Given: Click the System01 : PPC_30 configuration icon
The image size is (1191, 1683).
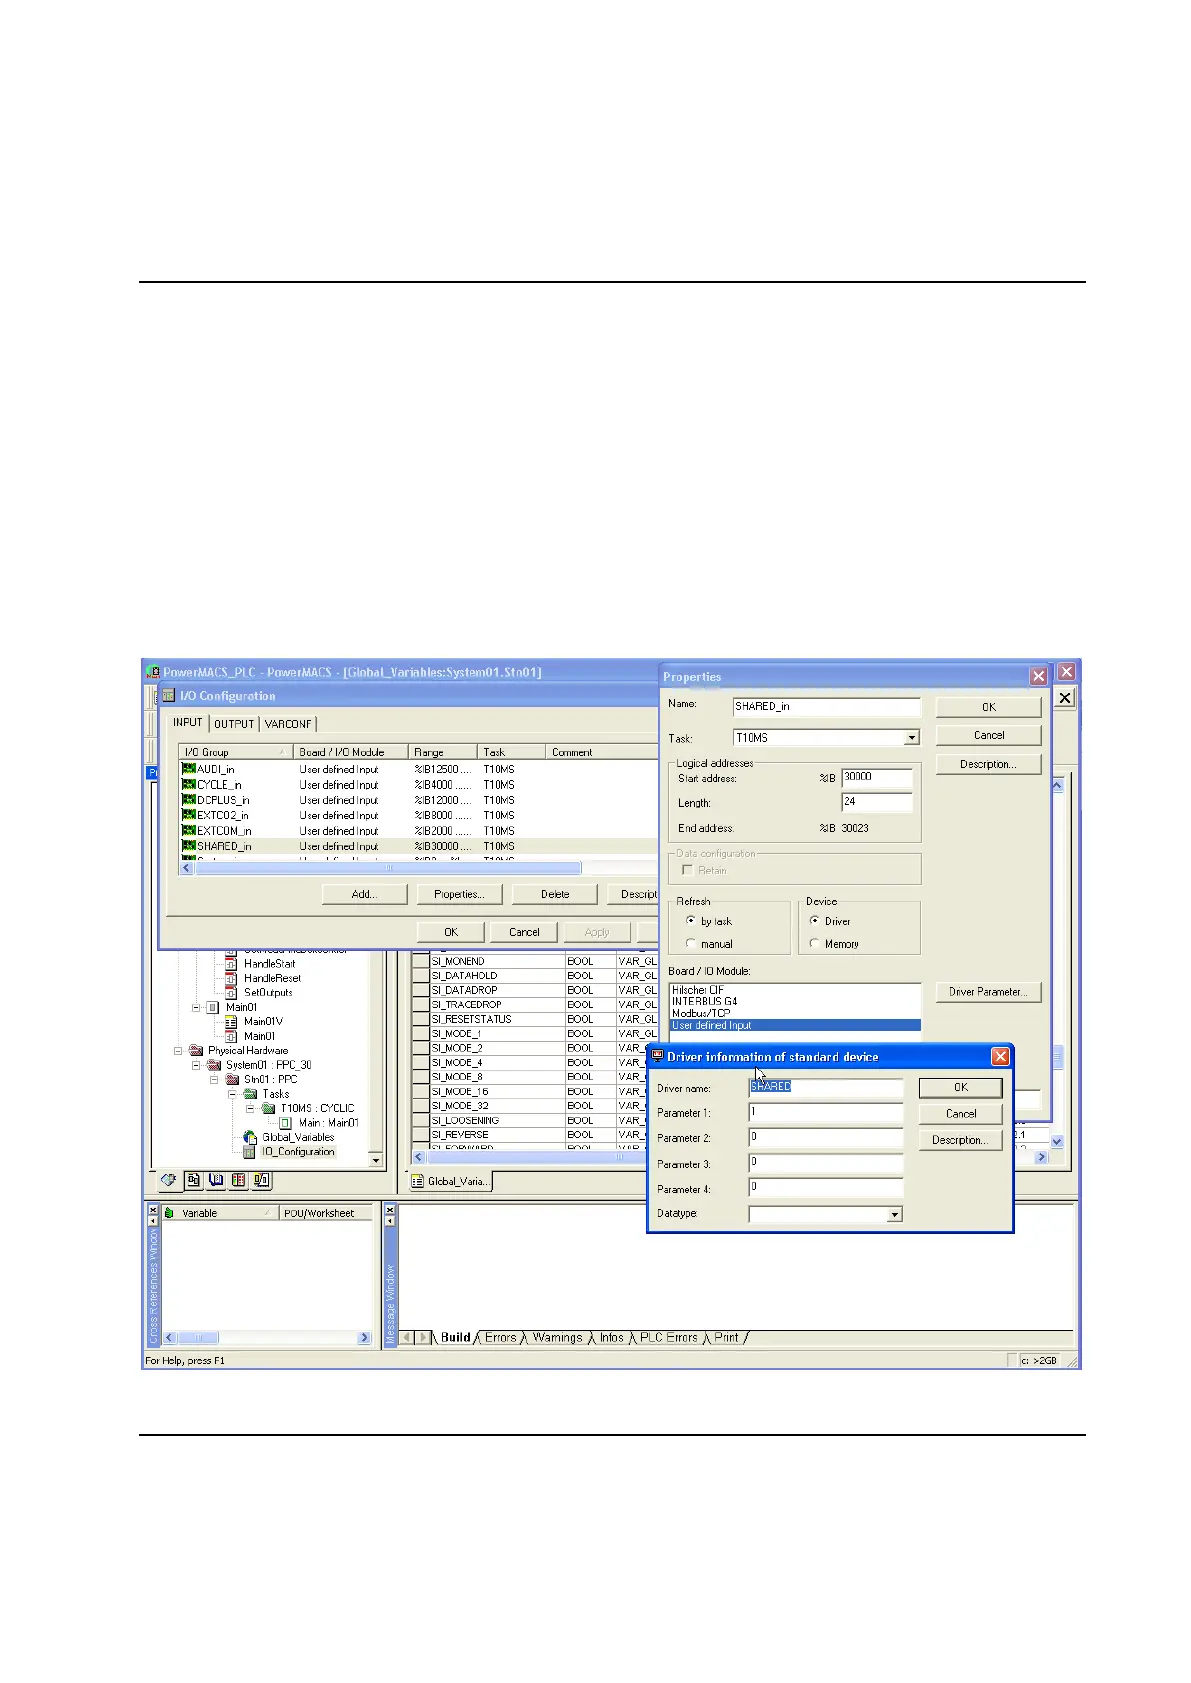Looking at the screenshot, I should [214, 1065].
